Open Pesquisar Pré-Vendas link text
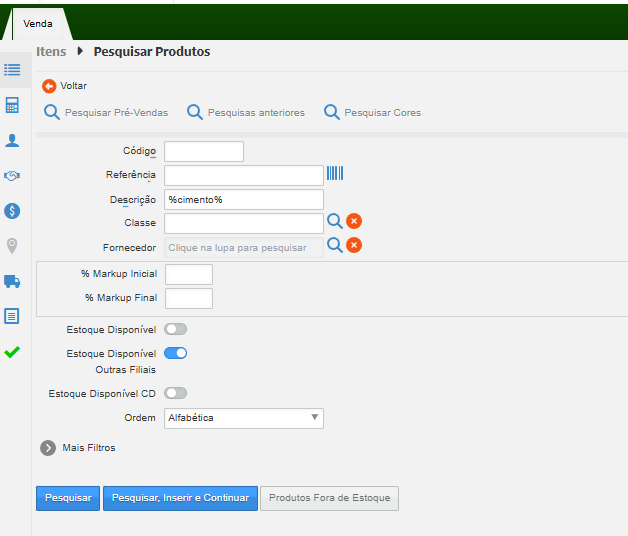The image size is (628, 536). (x=117, y=113)
